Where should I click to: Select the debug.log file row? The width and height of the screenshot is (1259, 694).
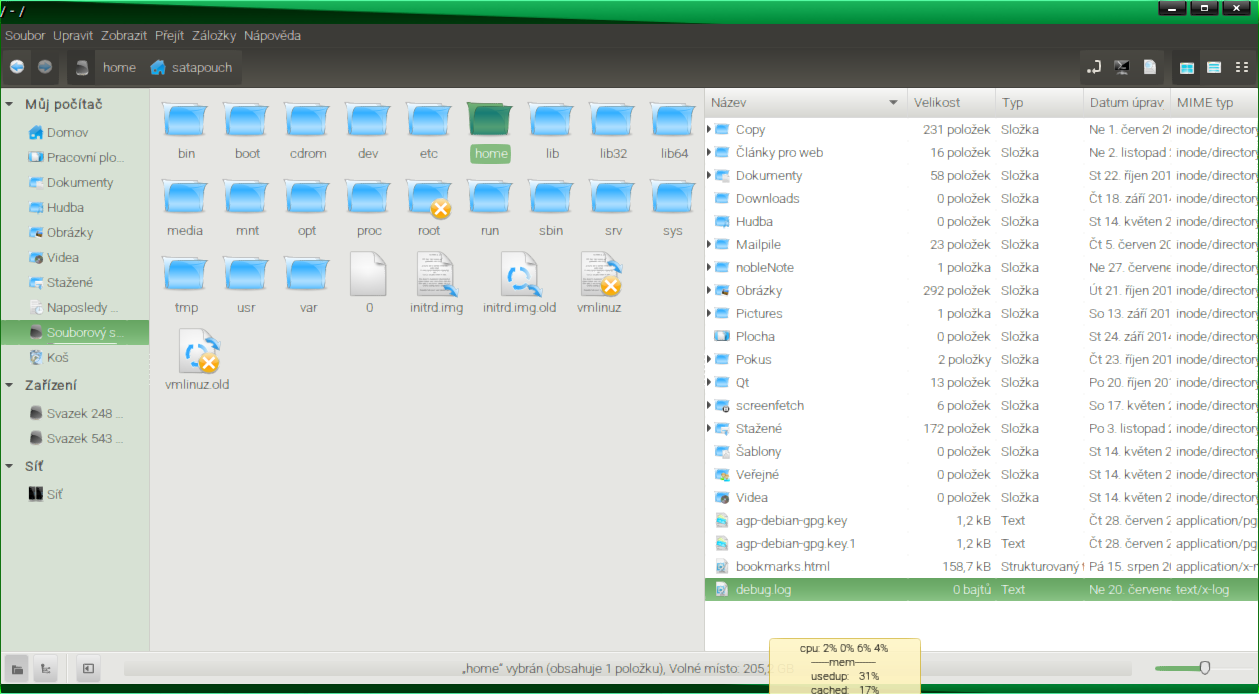pyautogui.click(x=982, y=589)
